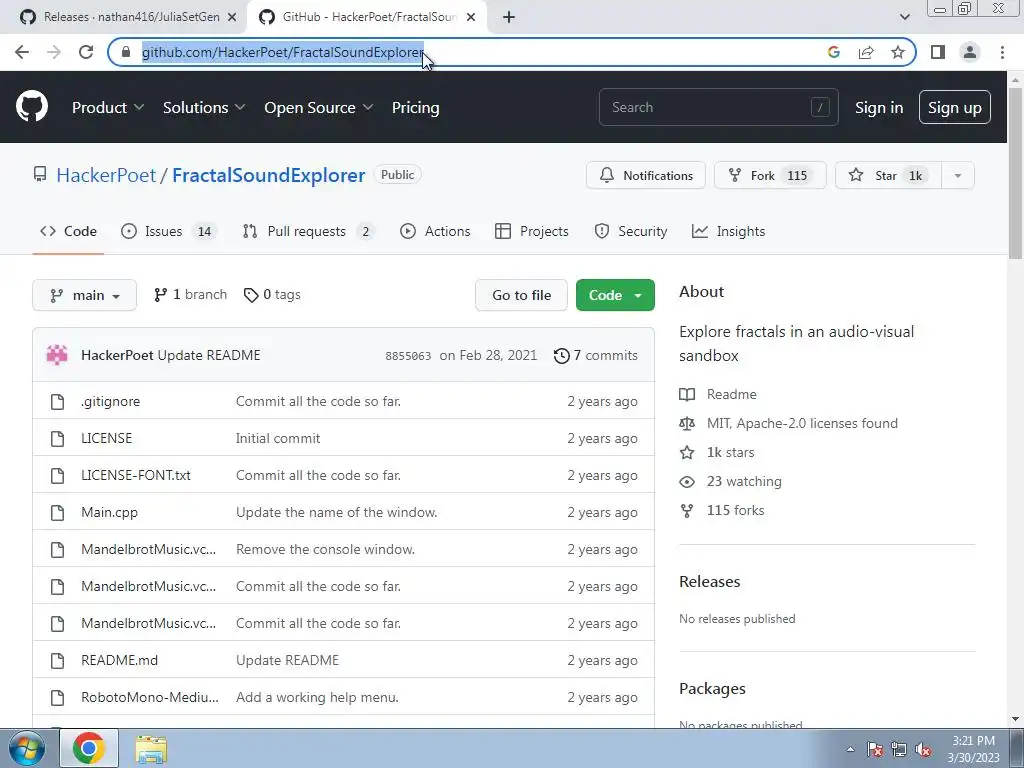The image size is (1024, 768).
Task: Click the Google icon in the address bar
Action: (833, 52)
